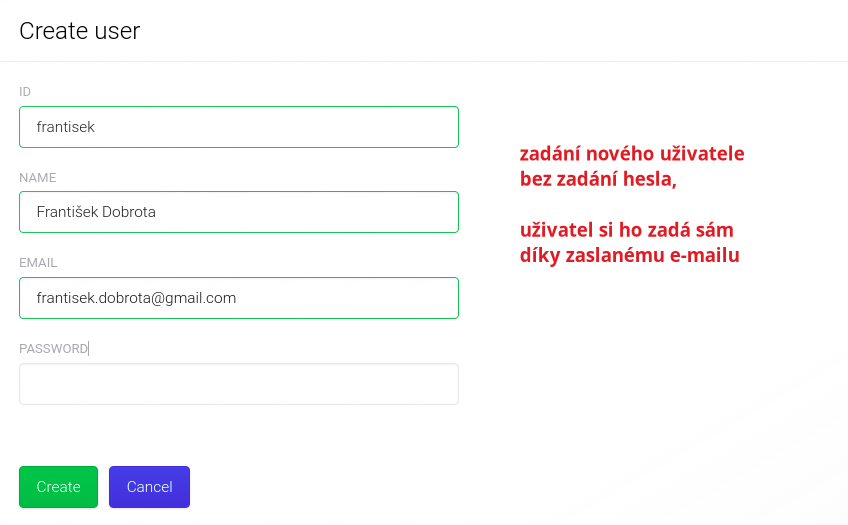
Task: Click the EMAIL field label
Action: 38,263
